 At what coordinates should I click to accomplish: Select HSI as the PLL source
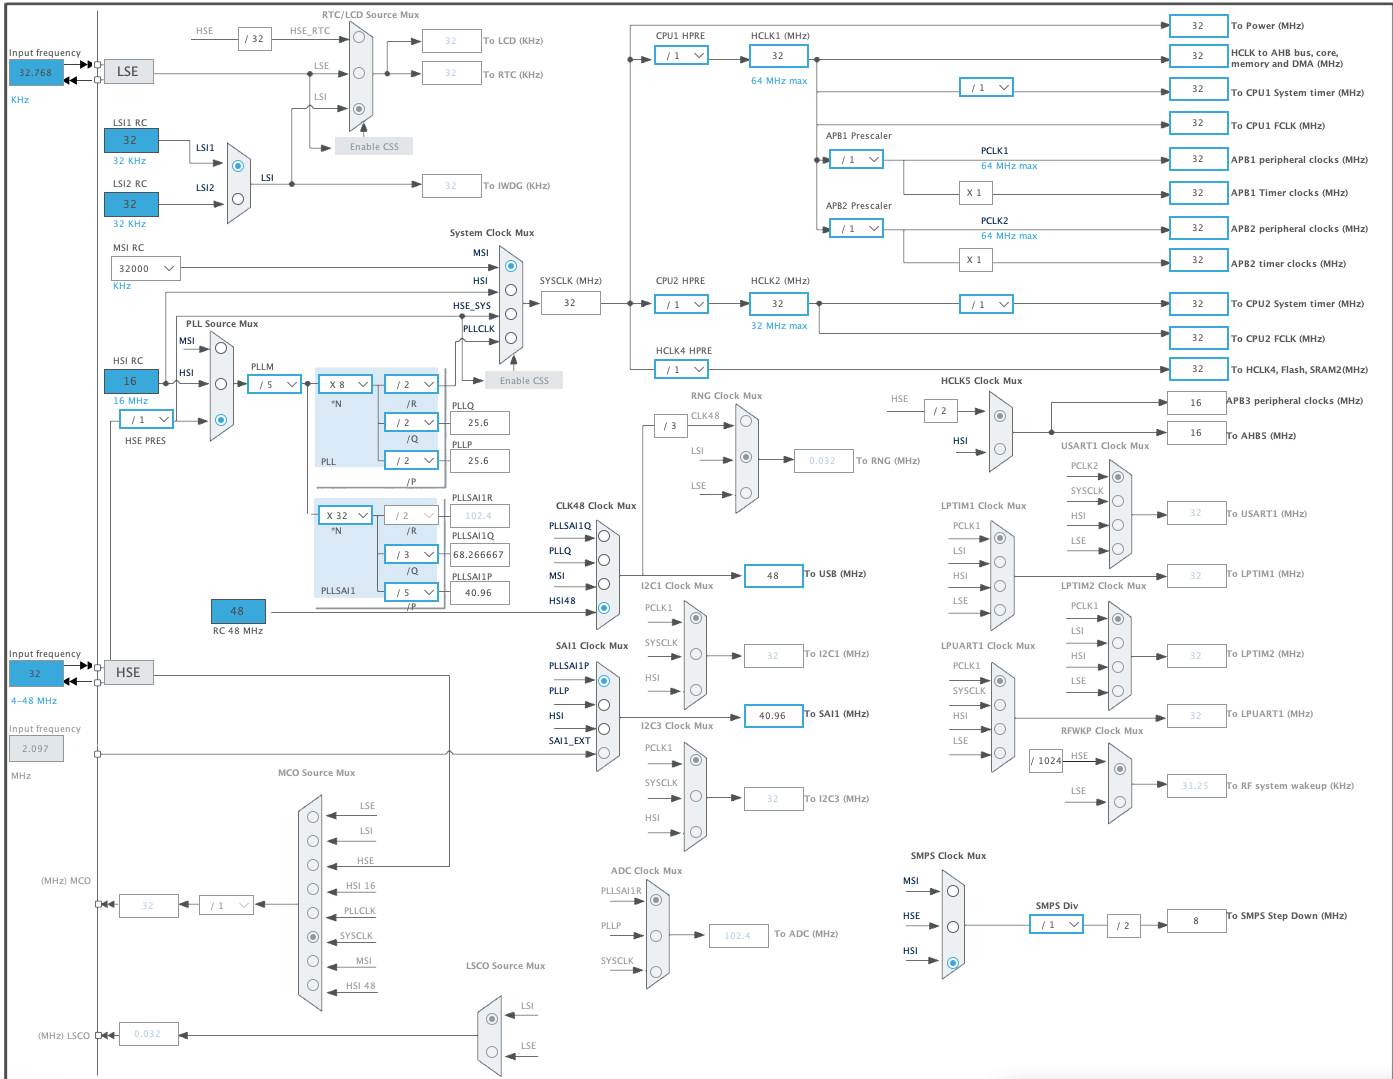click(221, 385)
